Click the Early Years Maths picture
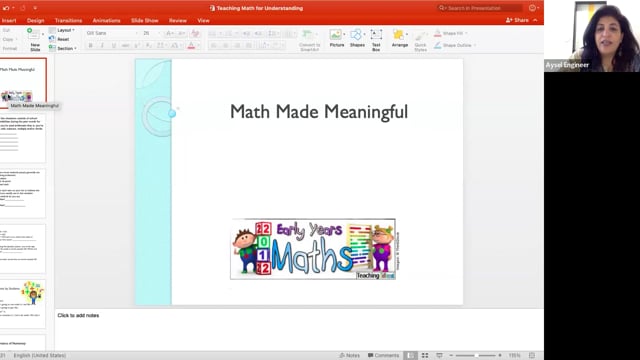The width and height of the screenshot is (640, 360). (313, 249)
